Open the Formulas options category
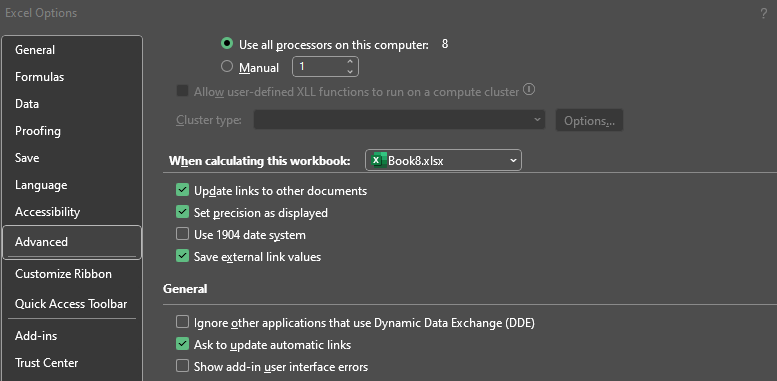The image size is (777, 381). coord(40,77)
